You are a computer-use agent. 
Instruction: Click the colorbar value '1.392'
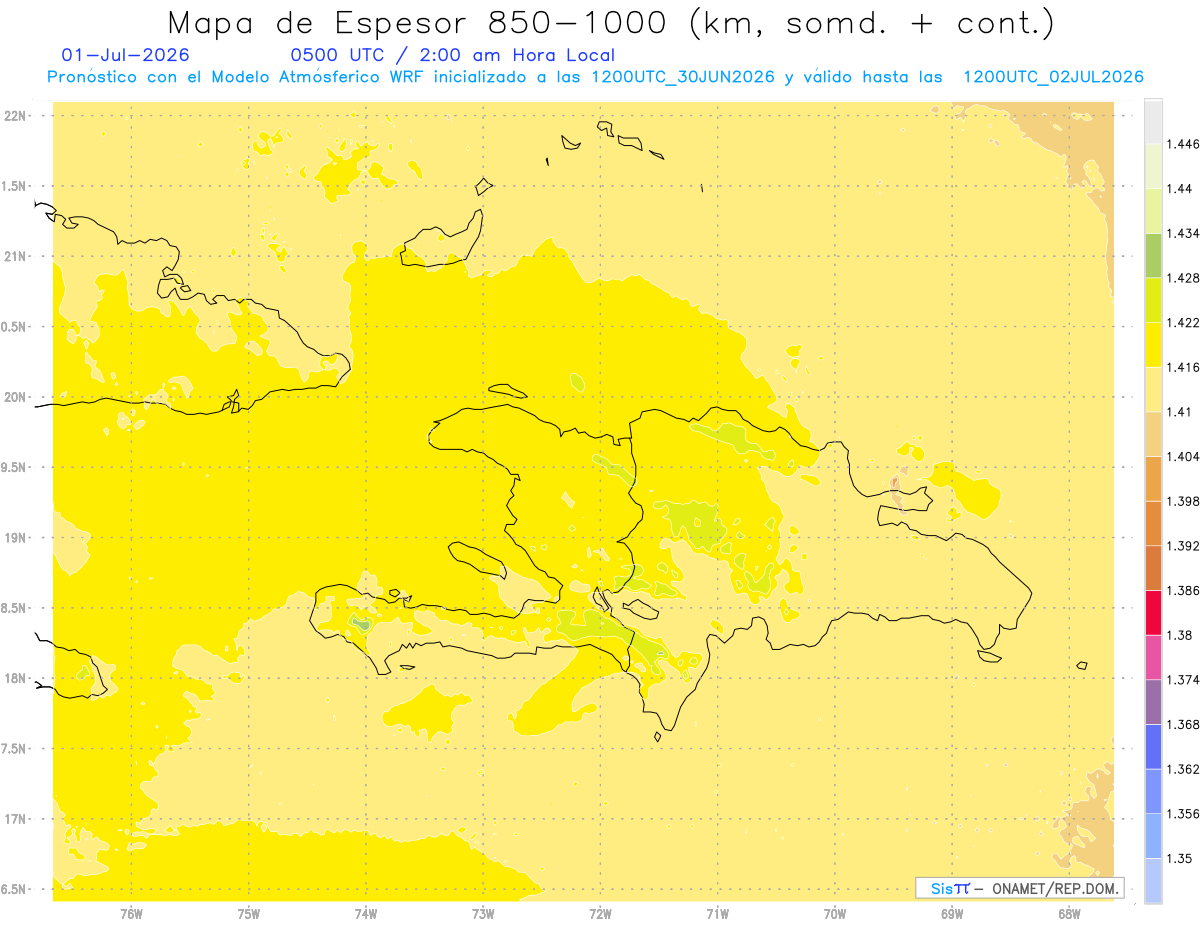pos(1184,546)
